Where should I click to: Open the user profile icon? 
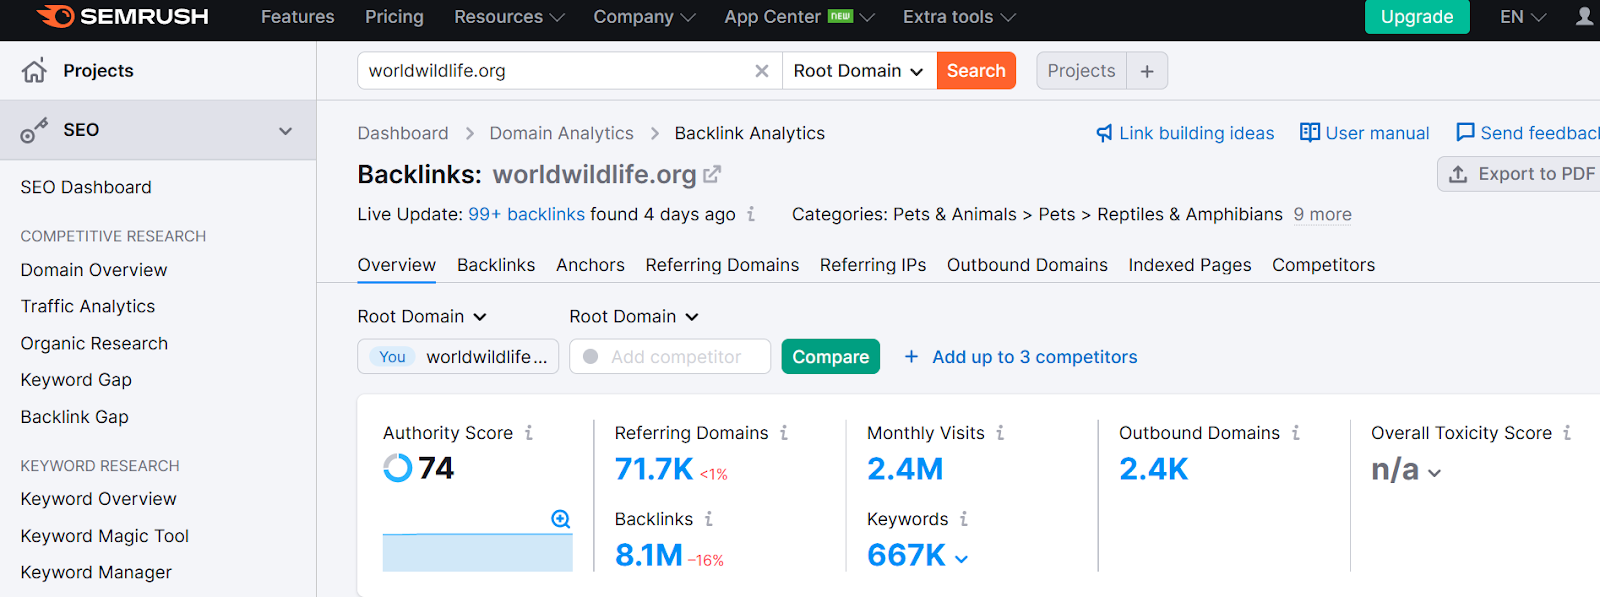pyautogui.click(x=1584, y=16)
